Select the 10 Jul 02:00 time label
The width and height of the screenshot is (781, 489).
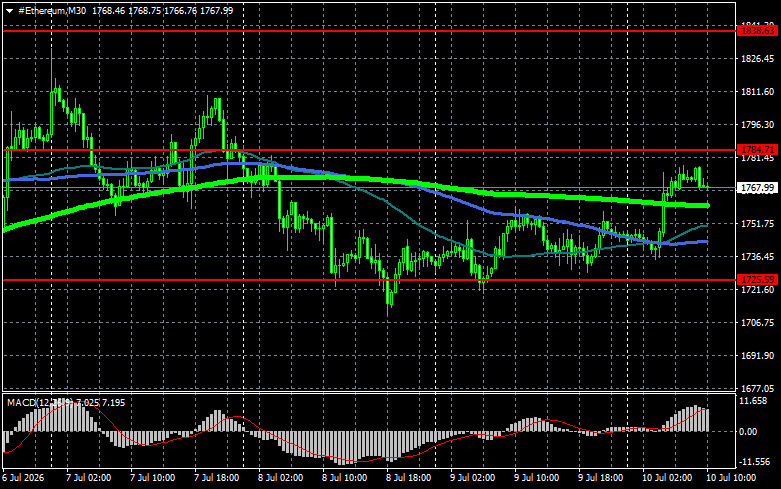(x=667, y=478)
